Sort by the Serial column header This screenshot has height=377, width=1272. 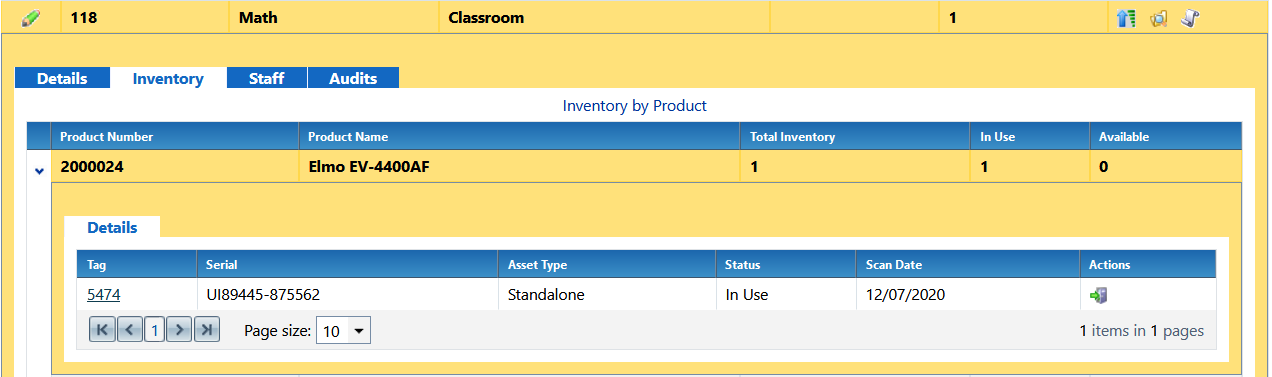pyautogui.click(x=221, y=265)
